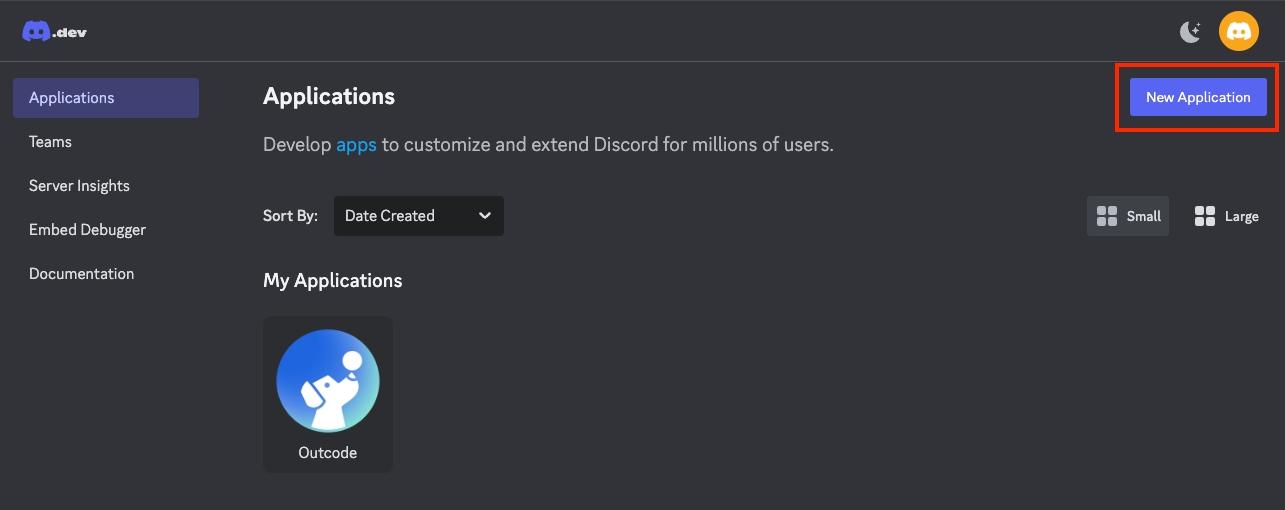This screenshot has height=510, width=1285.
Task: Open the orange user avatar menu
Action: (x=1238, y=32)
